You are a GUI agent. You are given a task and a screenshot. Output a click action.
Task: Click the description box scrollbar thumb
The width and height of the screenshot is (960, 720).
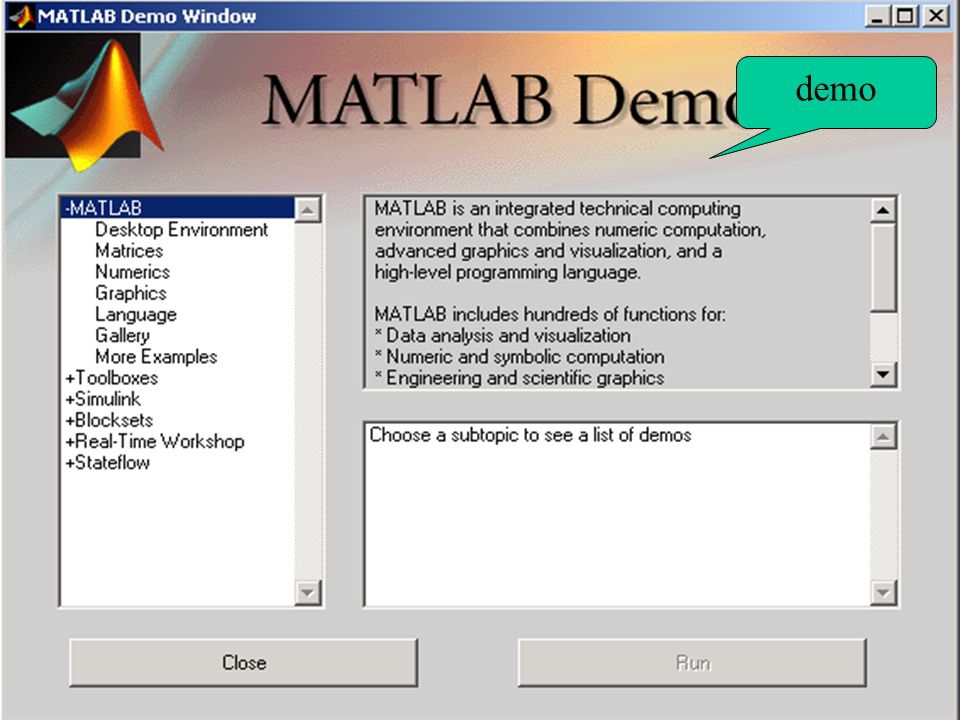[x=883, y=268]
